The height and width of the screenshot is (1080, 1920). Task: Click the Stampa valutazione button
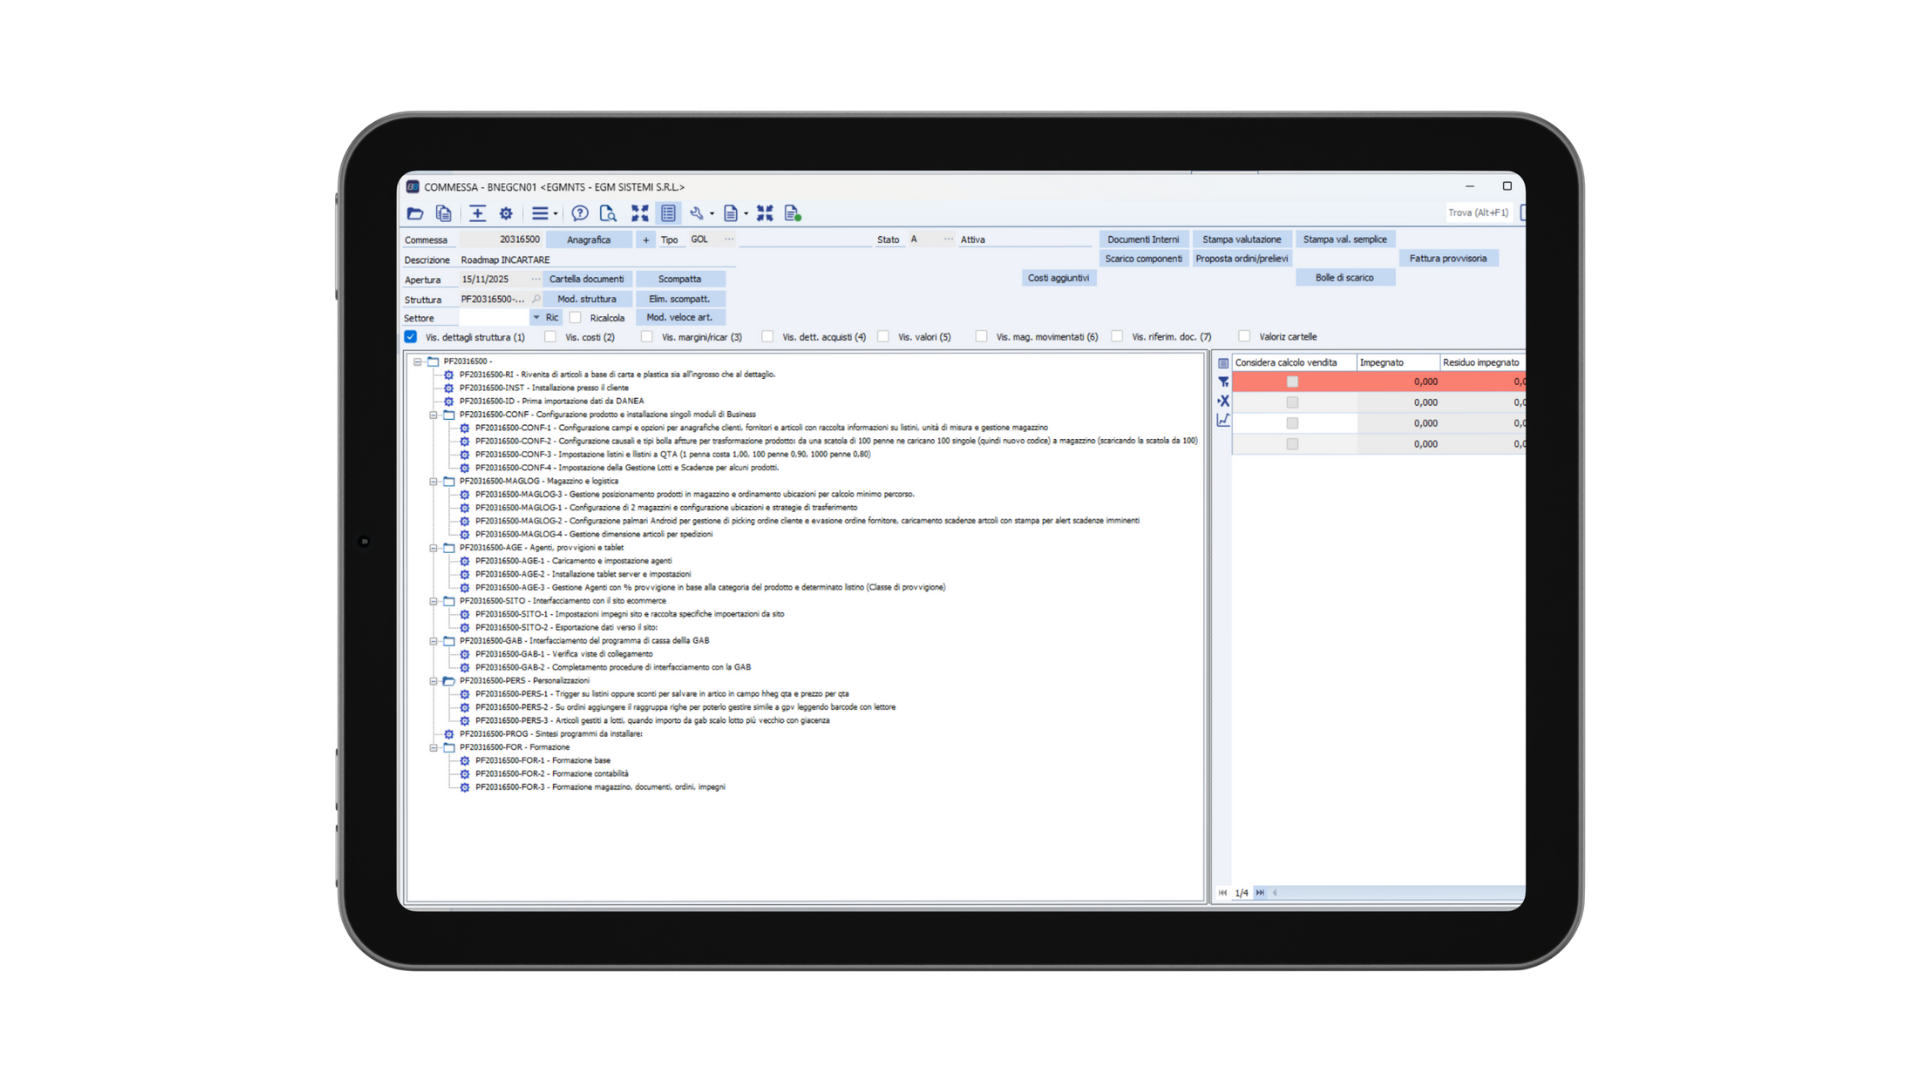[x=1241, y=240]
